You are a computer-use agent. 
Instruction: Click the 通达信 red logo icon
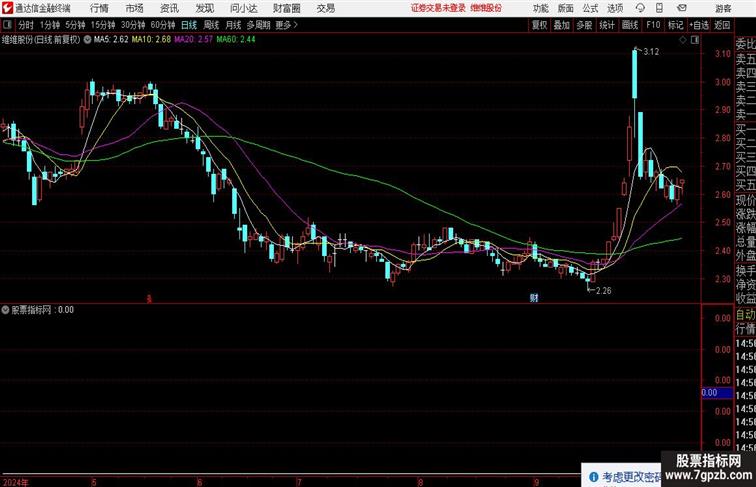(x=7, y=8)
